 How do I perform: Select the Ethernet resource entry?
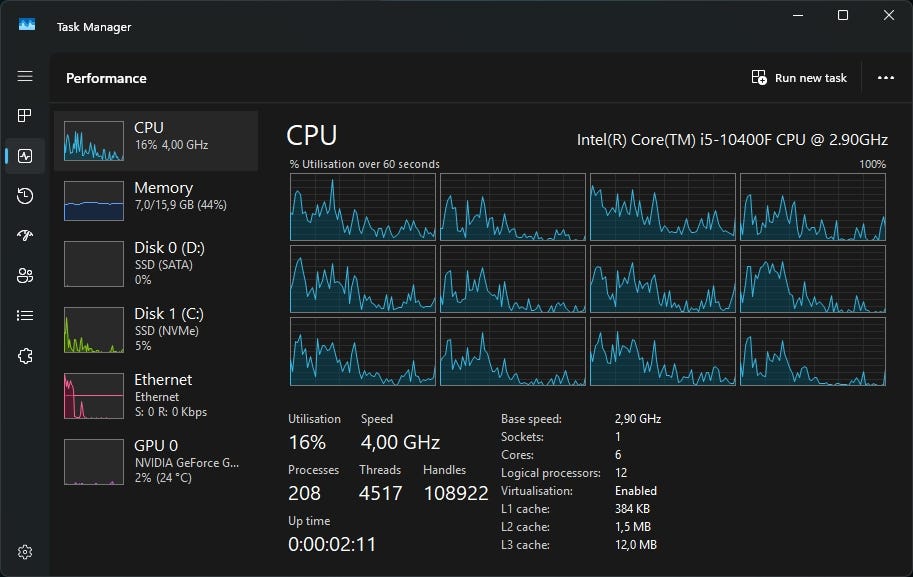(155, 395)
